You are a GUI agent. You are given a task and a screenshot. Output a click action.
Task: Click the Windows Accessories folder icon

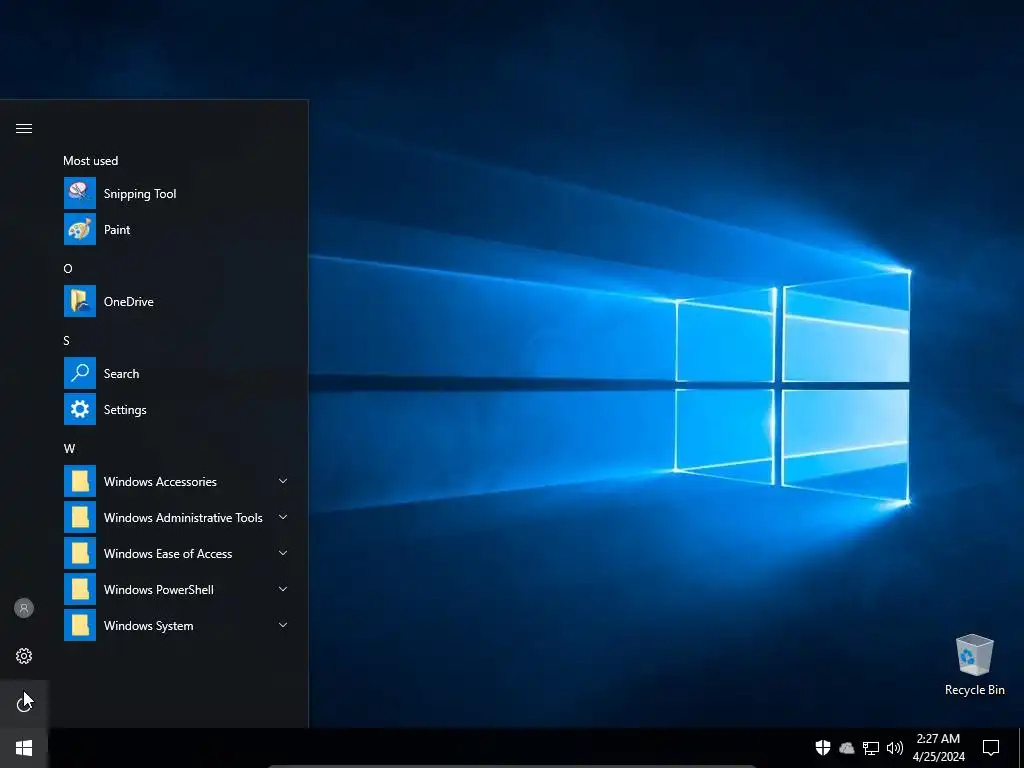[80, 481]
